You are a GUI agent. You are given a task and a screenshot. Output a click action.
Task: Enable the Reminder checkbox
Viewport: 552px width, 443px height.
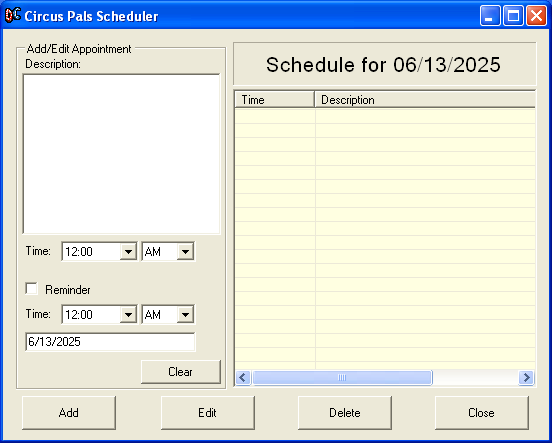32,289
